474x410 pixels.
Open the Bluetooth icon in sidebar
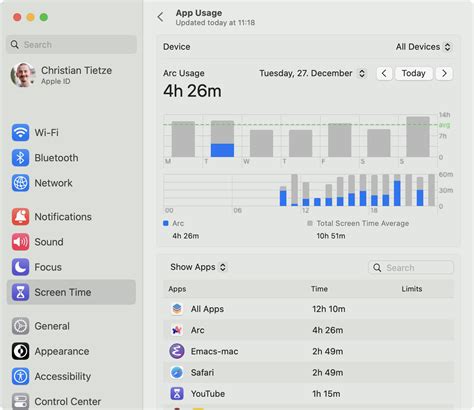pyautogui.click(x=20, y=158)
